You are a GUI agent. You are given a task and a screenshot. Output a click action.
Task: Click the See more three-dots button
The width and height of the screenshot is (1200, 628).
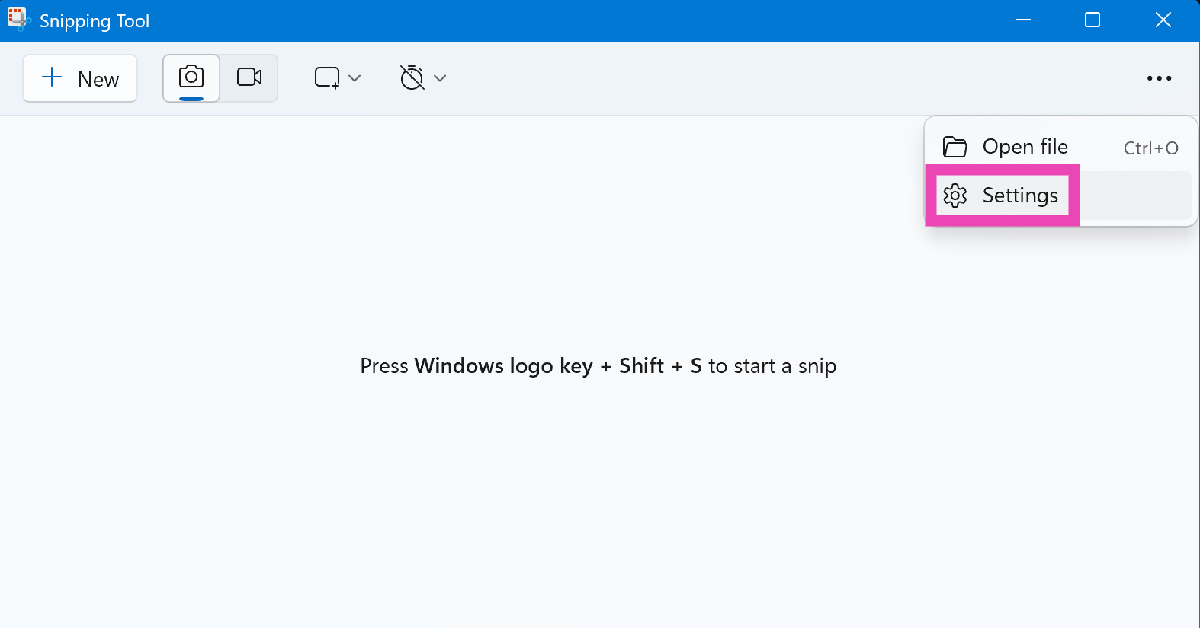pyautogui.click(x=1159, y=78)
